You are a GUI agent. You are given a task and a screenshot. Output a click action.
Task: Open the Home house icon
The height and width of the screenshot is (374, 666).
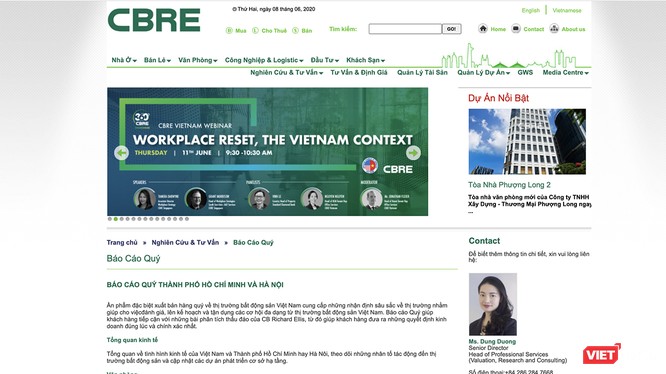tap(483, 28)
